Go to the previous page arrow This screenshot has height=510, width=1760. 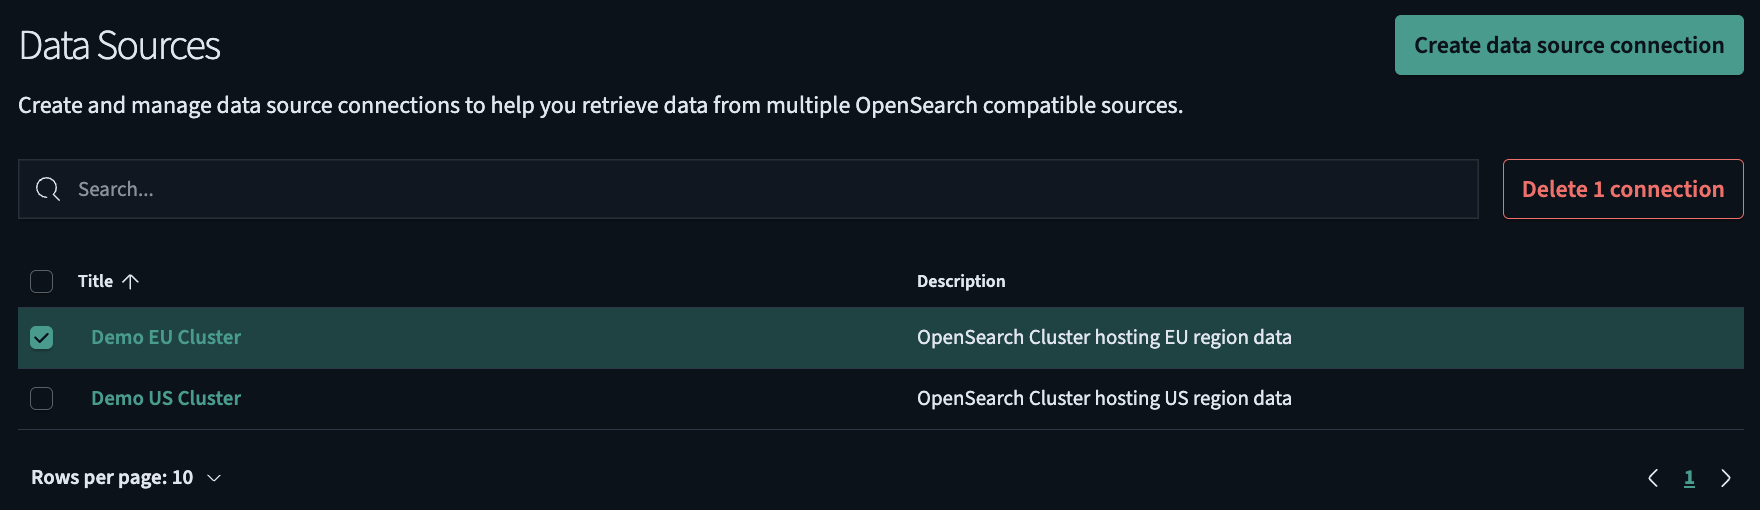tap(1653, 478)
